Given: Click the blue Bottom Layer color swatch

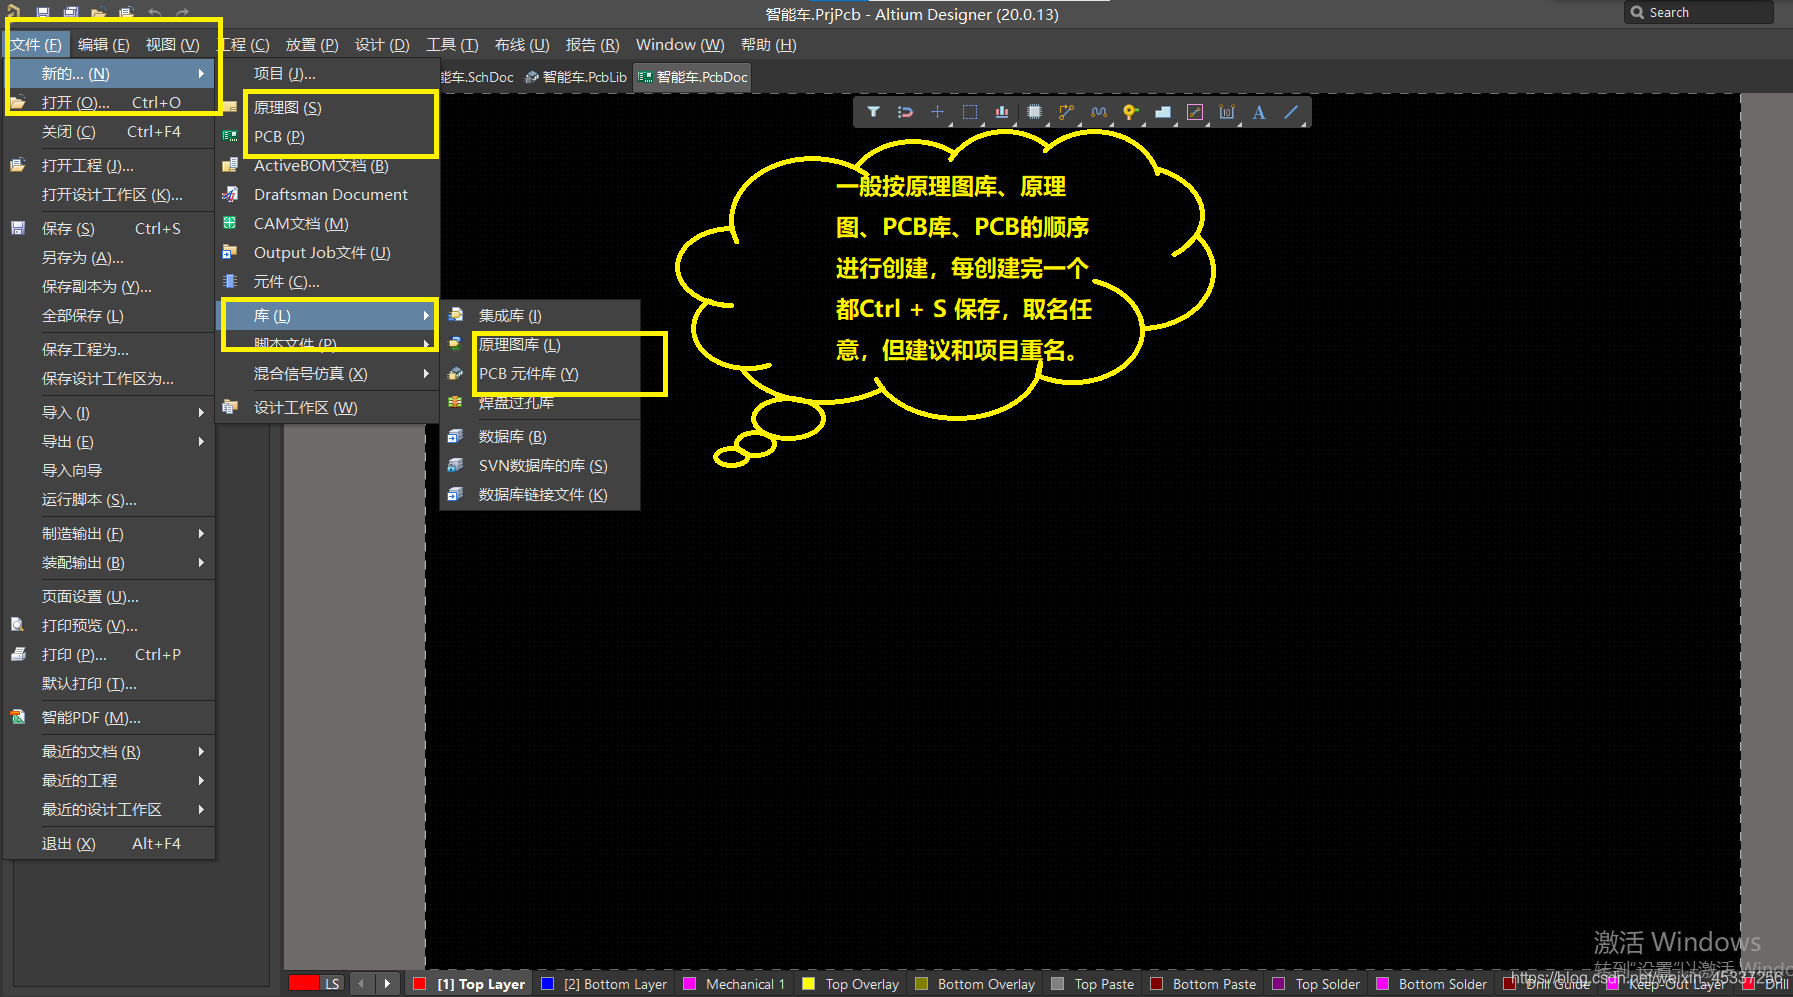Looking at the screenshot, I should pos(547,984).
